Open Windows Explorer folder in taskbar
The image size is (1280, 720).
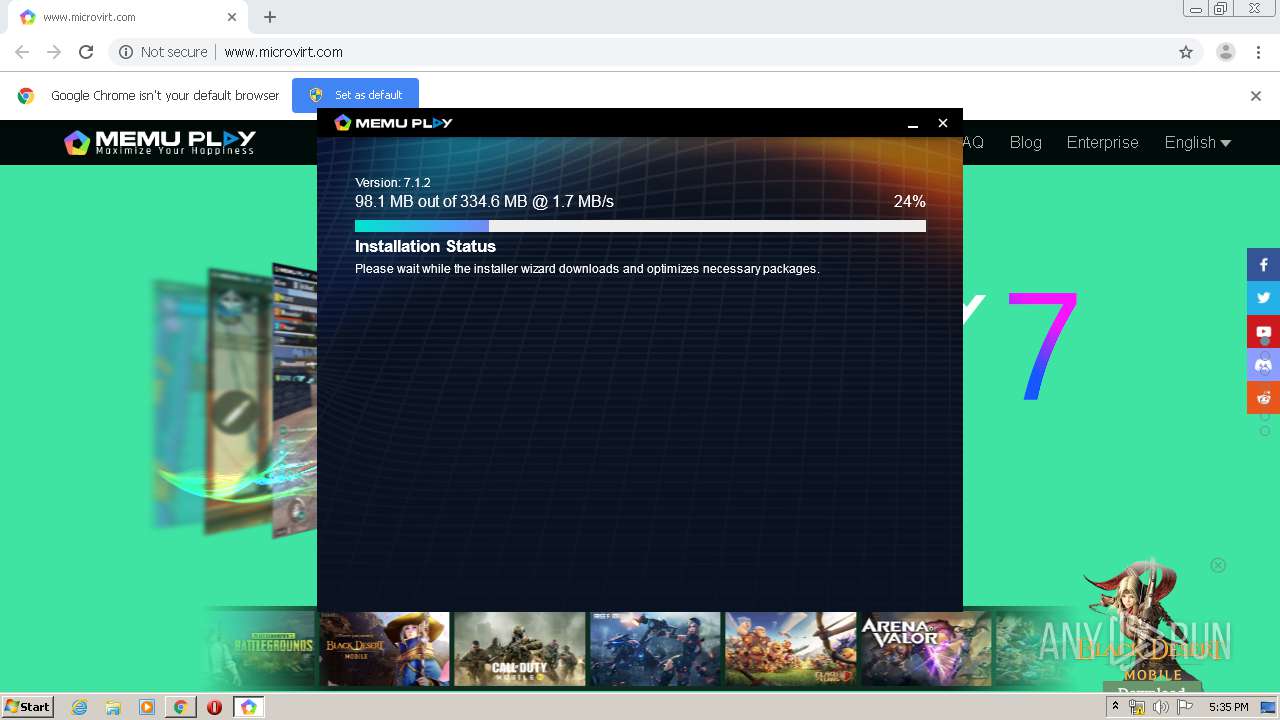pyautogui.click(x=113, y=707)
